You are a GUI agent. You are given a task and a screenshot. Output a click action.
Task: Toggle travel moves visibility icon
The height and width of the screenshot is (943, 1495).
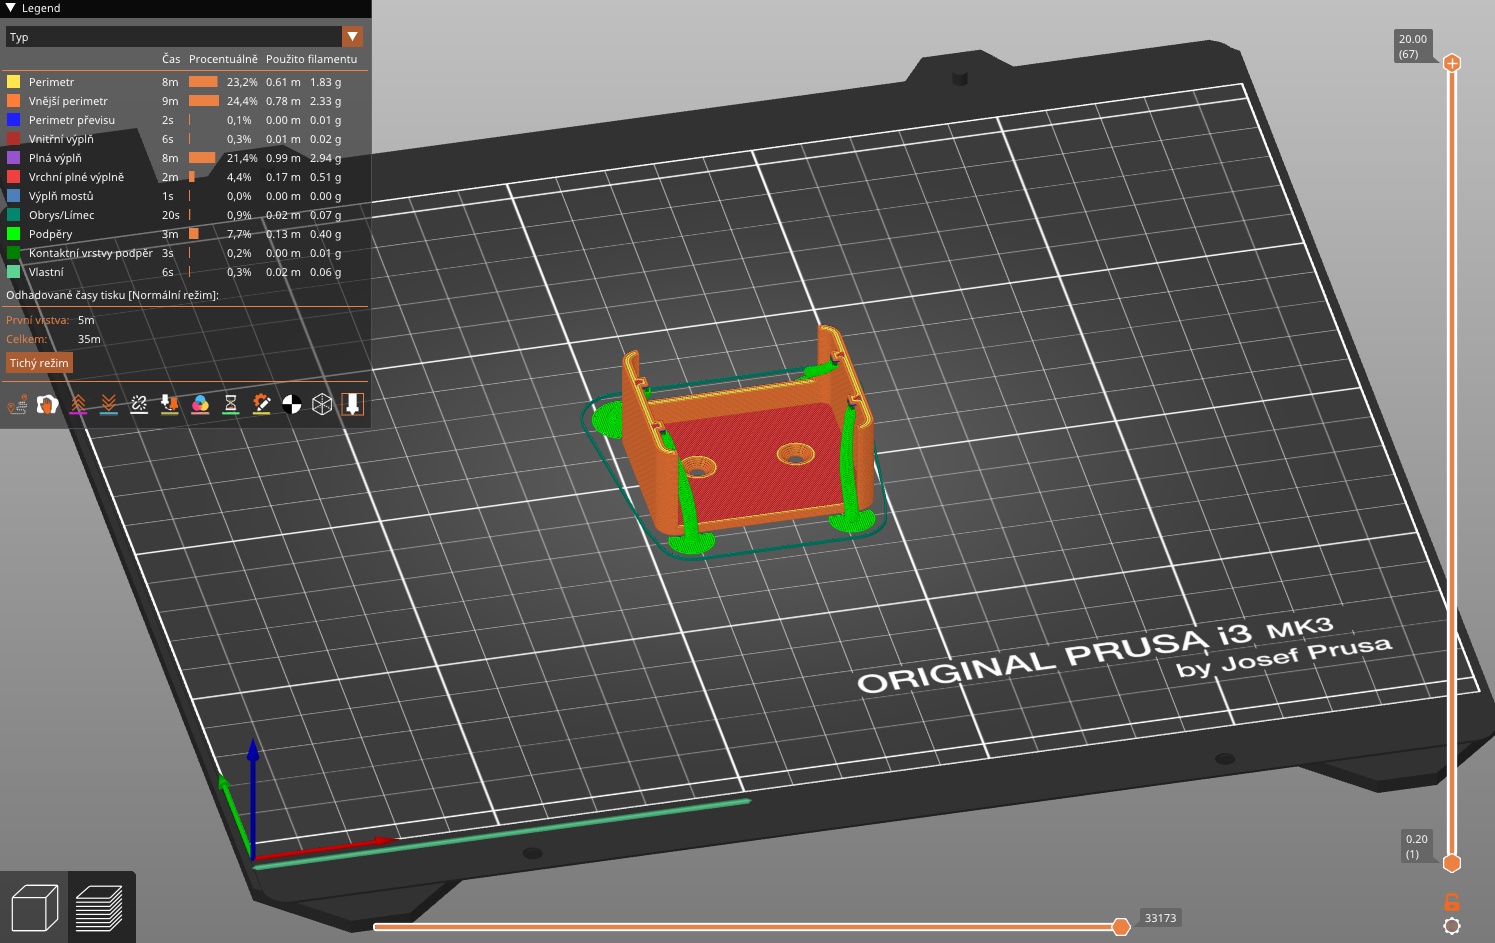pyautogui.click(x=18, y=404)
